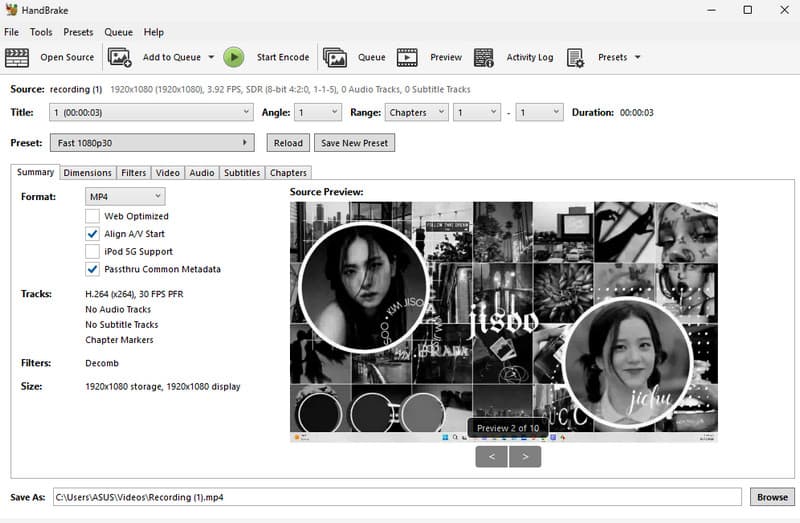The width and height of the screenshot is (800, 523).
Task: Click the Open Source film clapper icon
Action: tap(17, 57)
